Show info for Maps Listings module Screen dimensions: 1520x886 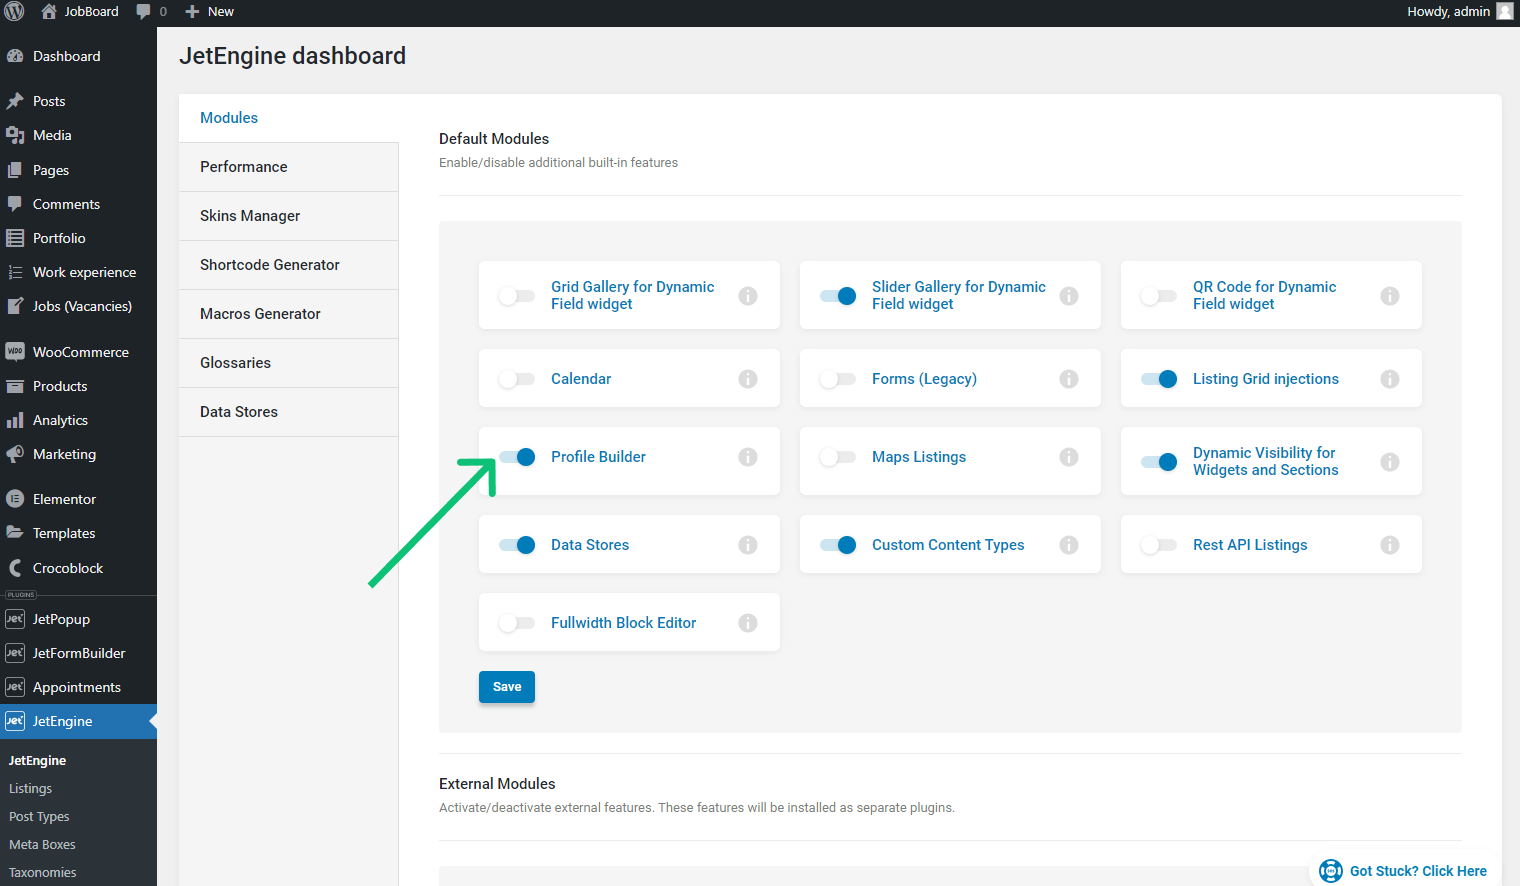(x=1069, y=457)
